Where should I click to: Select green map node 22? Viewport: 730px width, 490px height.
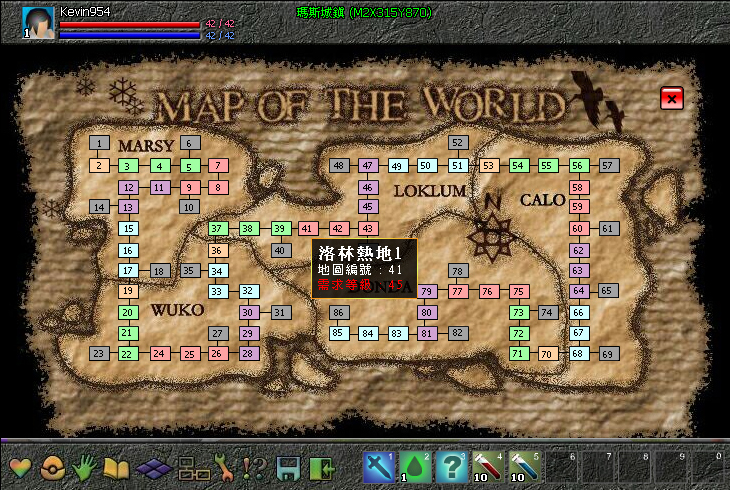[128, 354]
